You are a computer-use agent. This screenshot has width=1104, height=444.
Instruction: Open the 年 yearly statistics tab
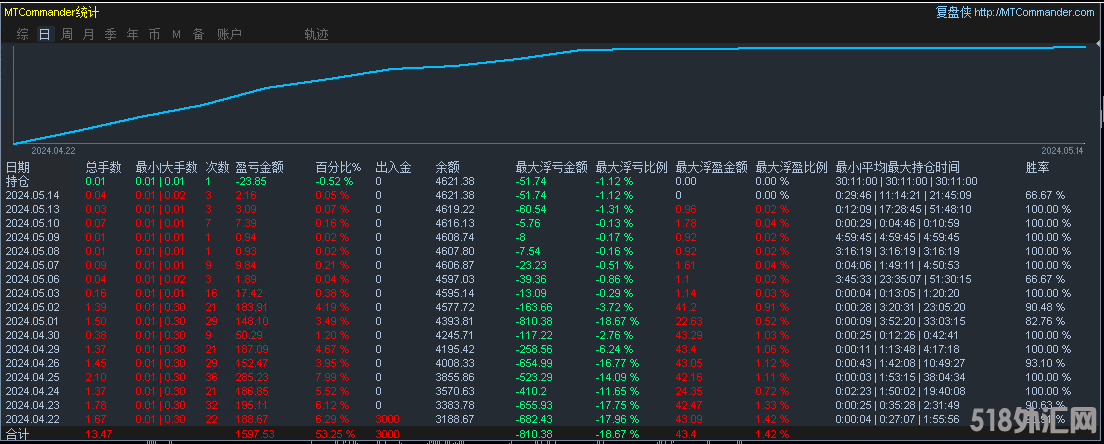[132, 34]
